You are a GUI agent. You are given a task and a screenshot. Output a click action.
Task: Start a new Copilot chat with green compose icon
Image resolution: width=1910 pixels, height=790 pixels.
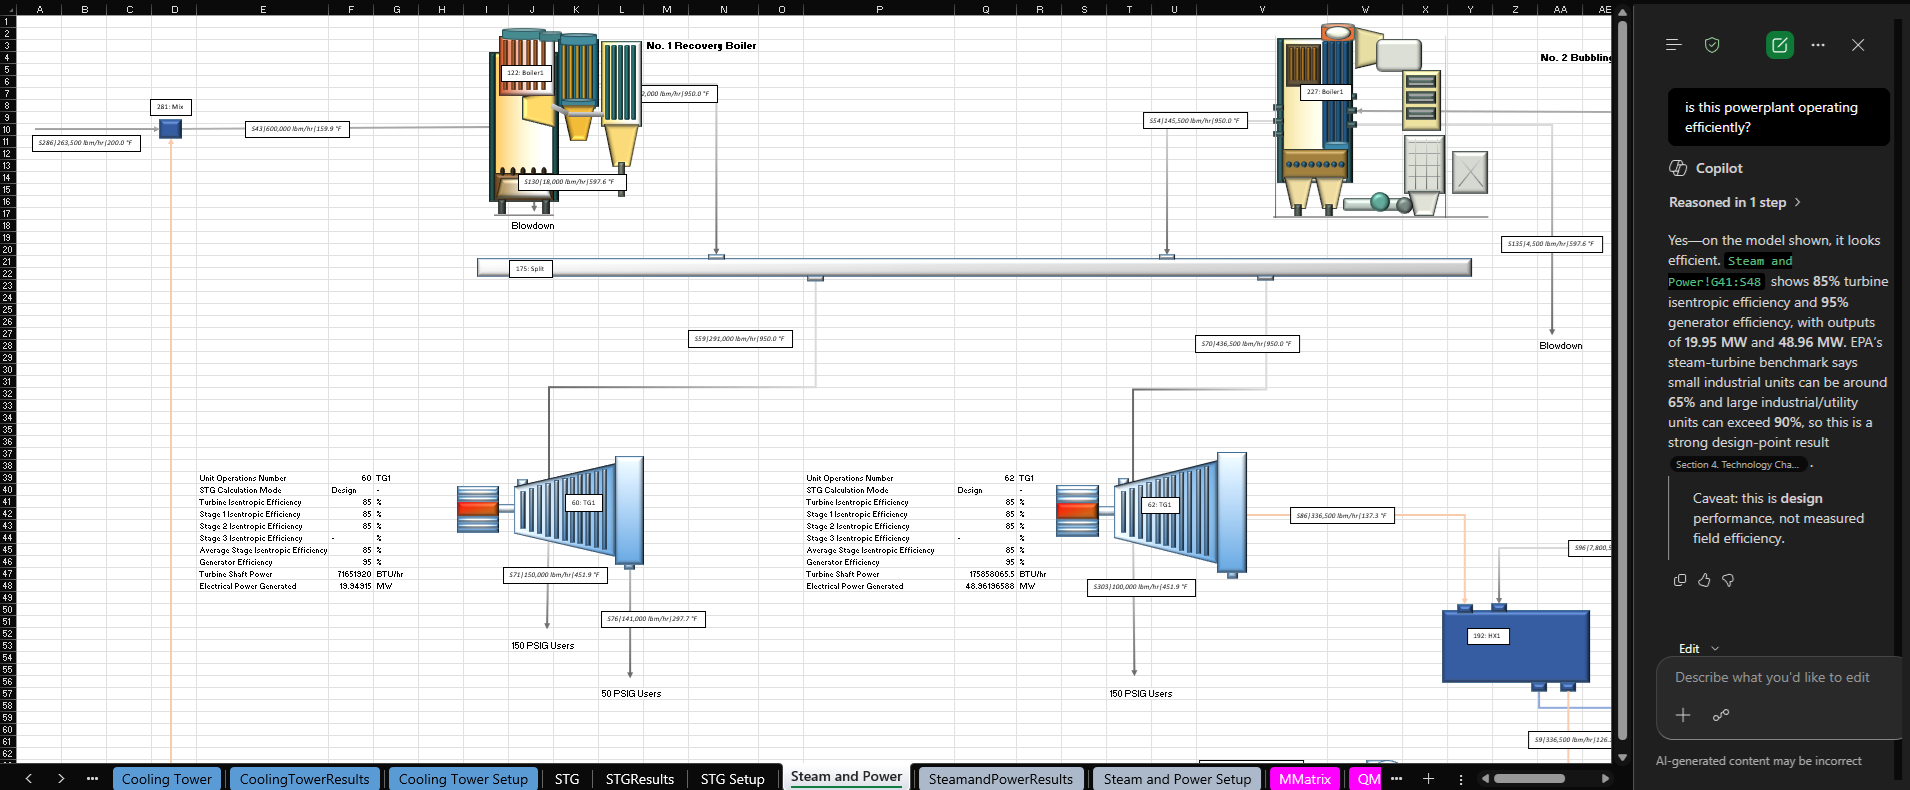coord(1780,45)
